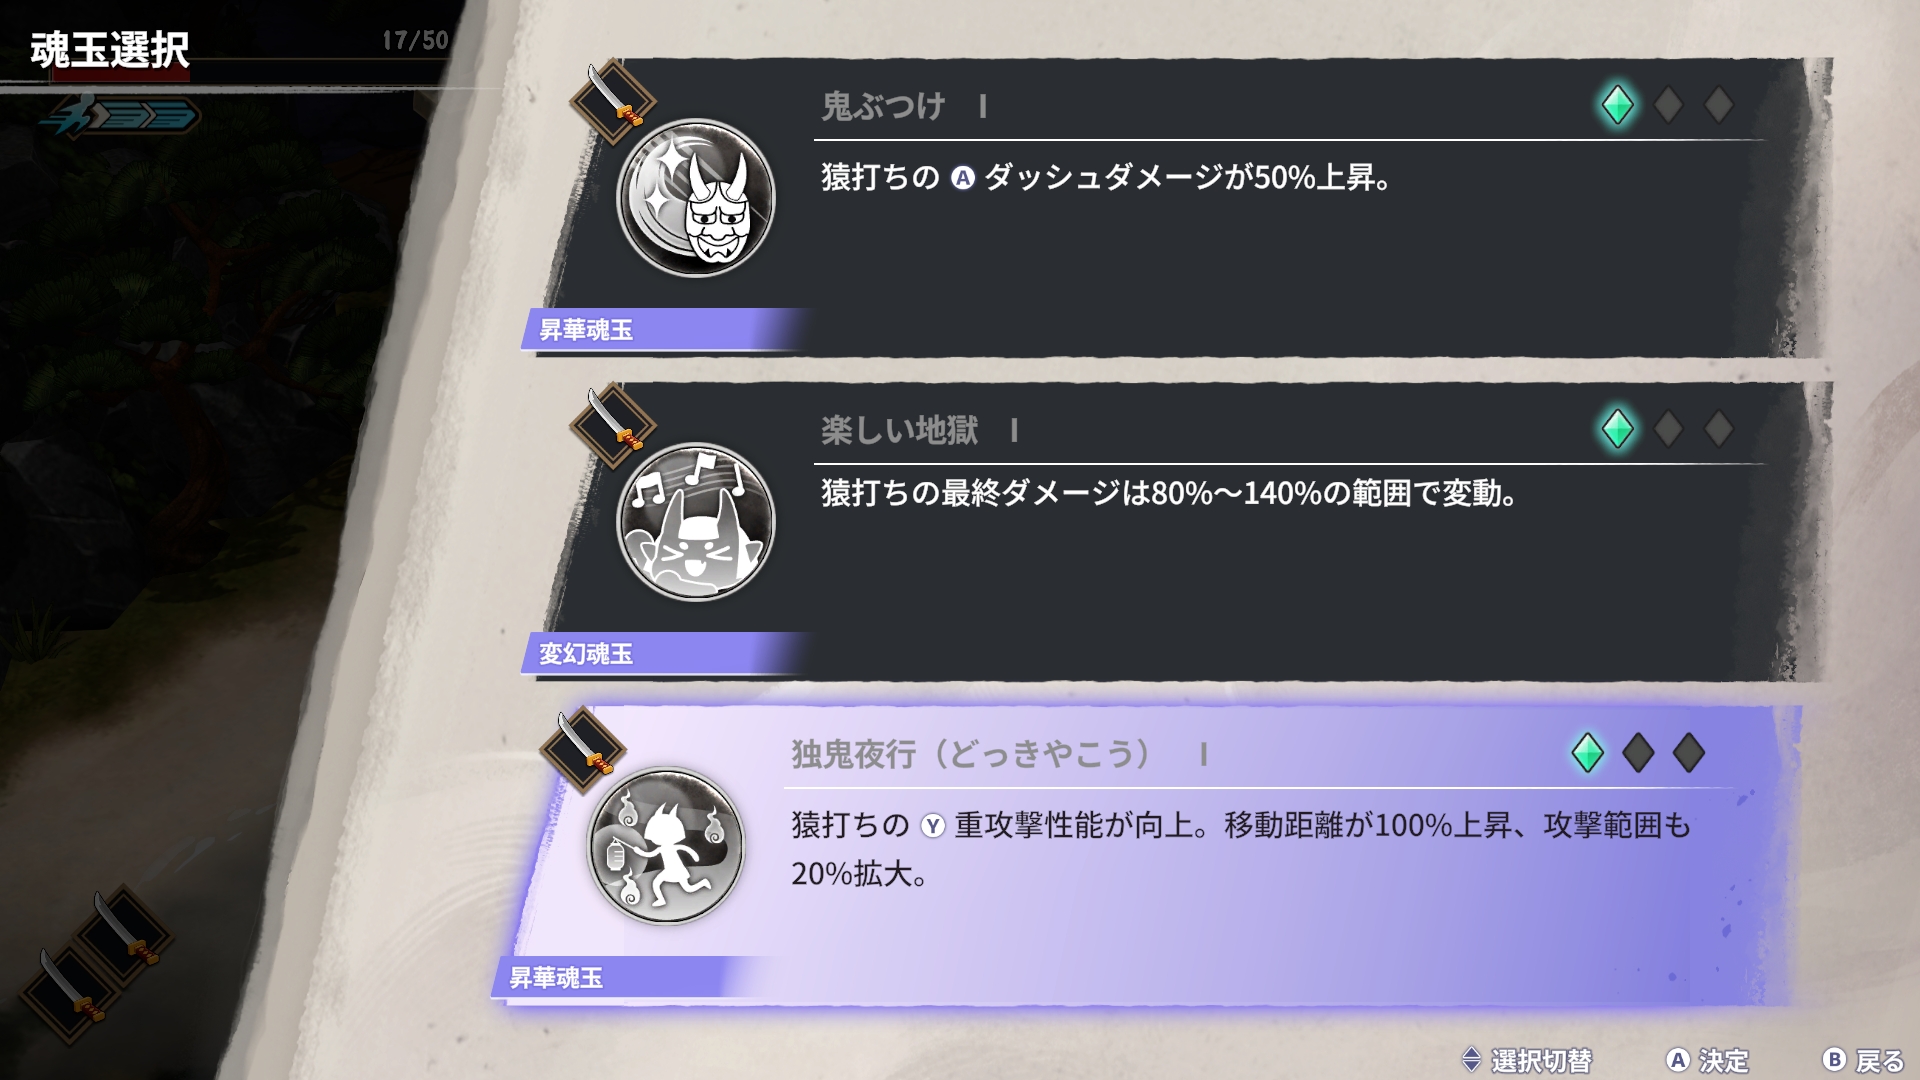Click the 魂玉選択 screen title

click(x=110, y=50)
